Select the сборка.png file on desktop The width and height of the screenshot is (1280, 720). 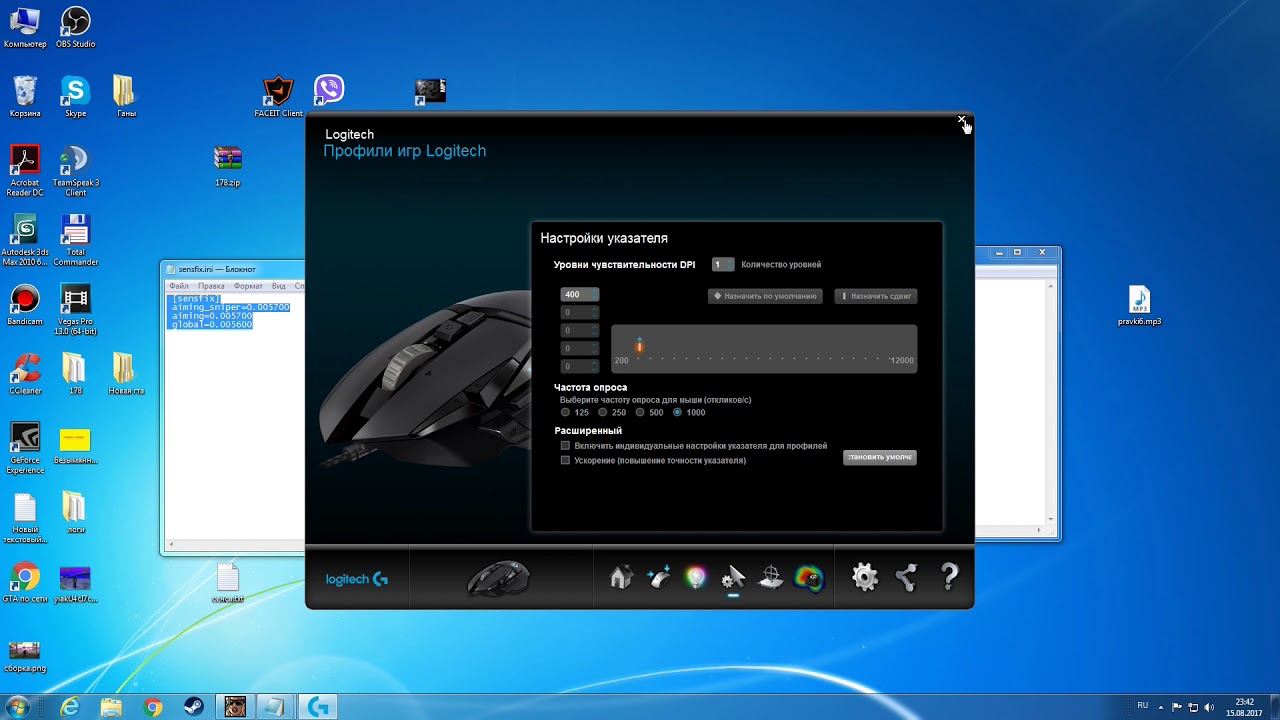(25, 656)
